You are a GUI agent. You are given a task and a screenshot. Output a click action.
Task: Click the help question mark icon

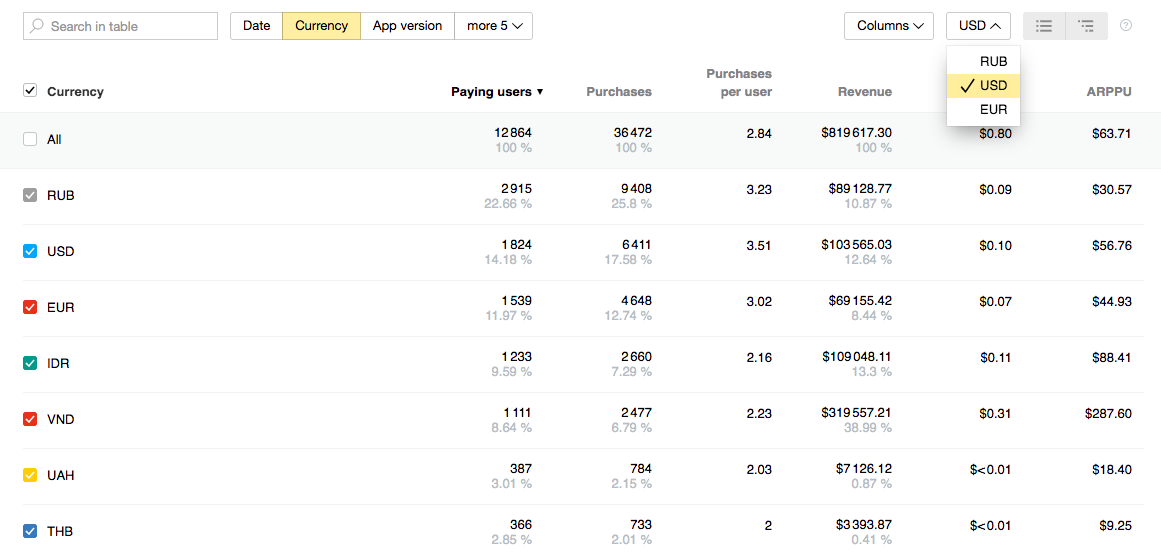1126,26
